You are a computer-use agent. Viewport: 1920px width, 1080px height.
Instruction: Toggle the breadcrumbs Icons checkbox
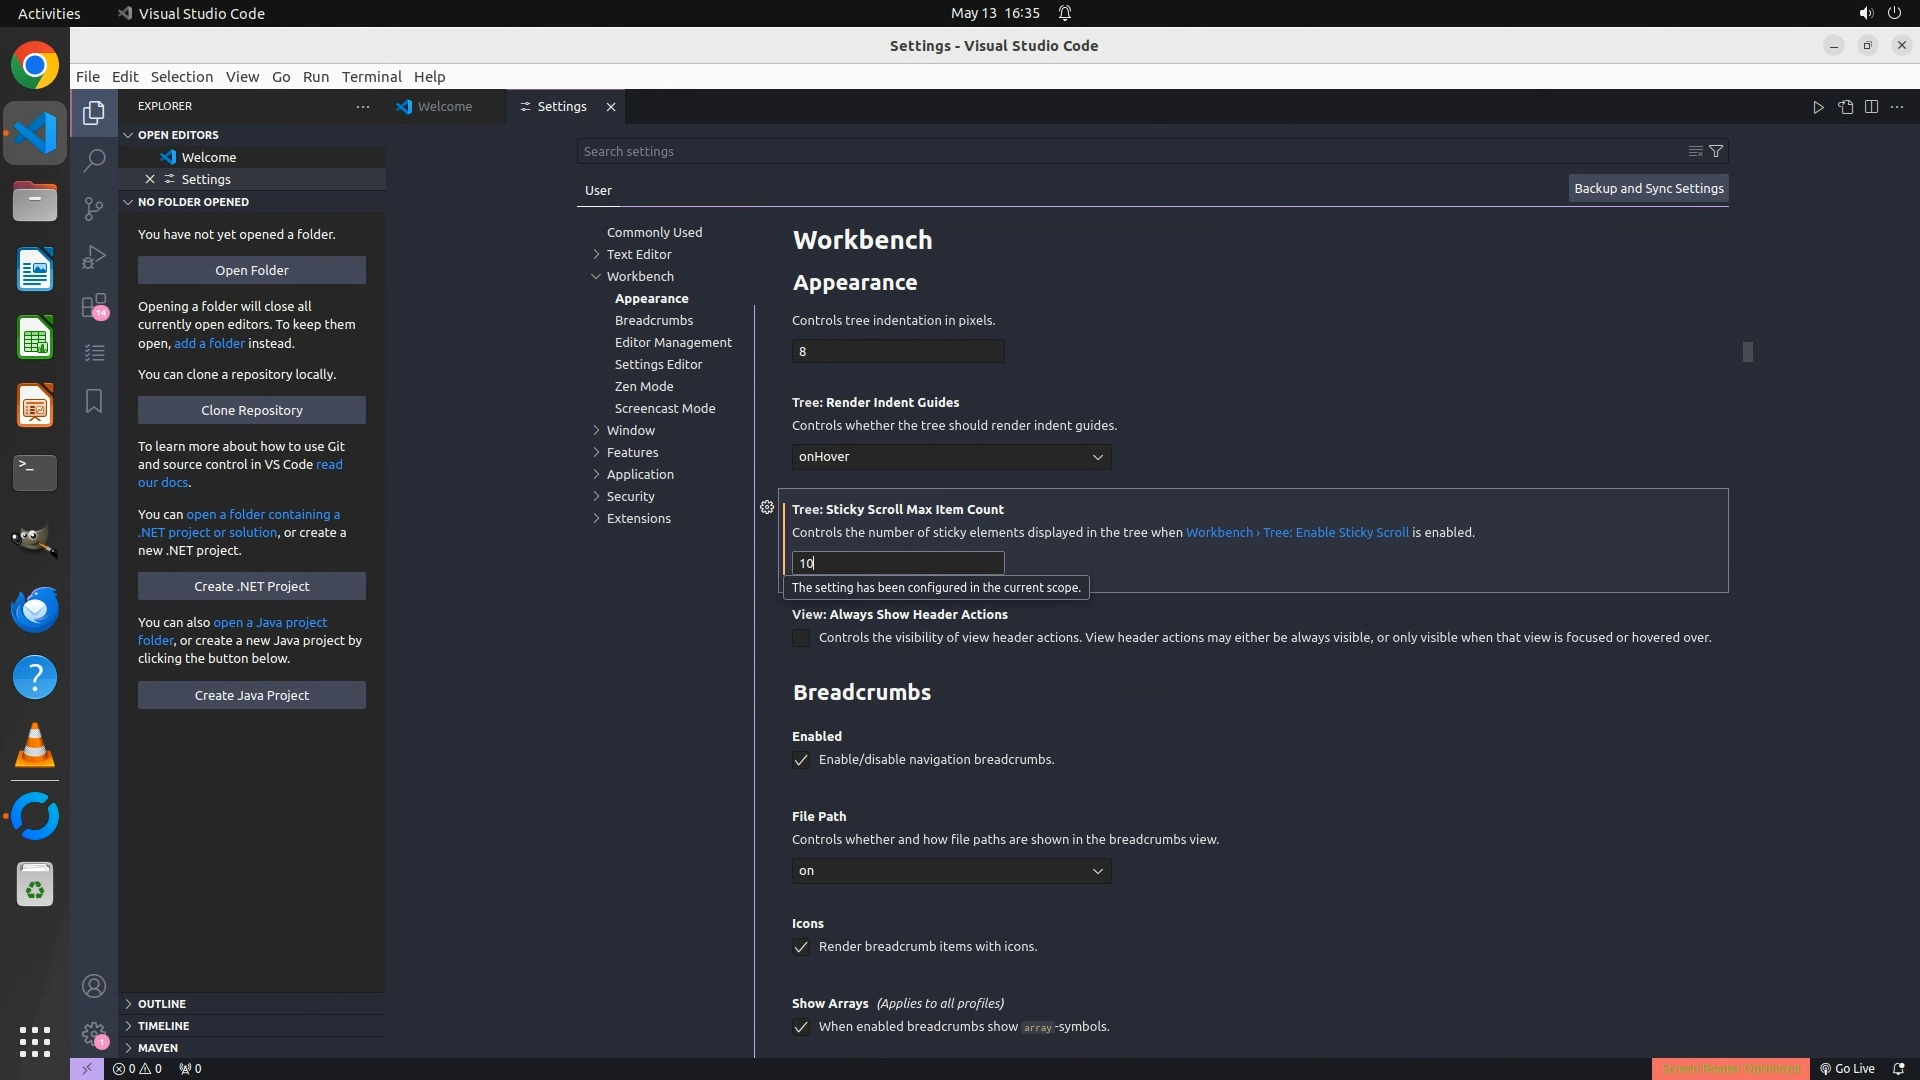(801, 947)
